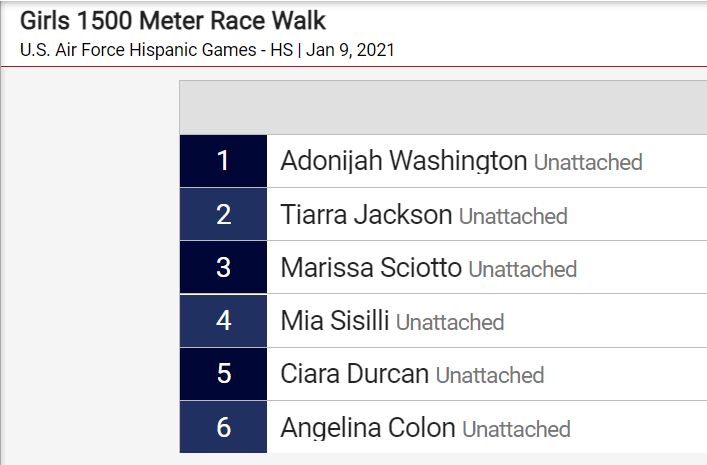Open Tiarra Jackson's athlete profile
This screenshot has width=707, height=465.
click(366, 214)
